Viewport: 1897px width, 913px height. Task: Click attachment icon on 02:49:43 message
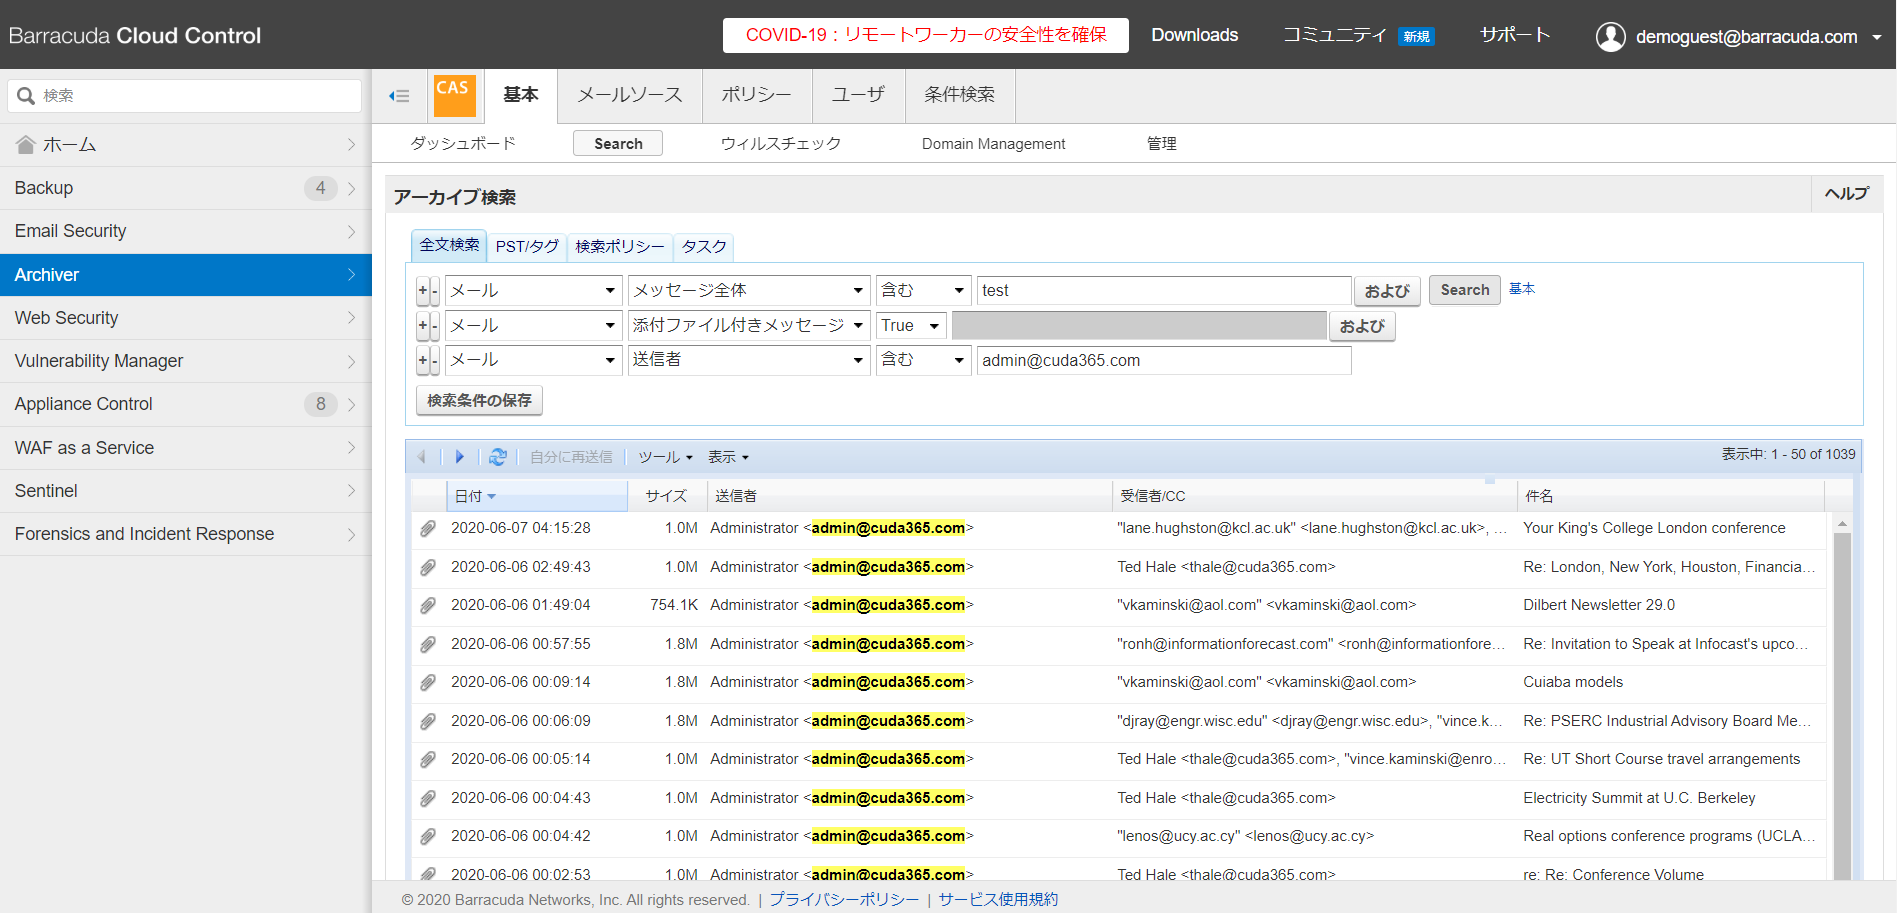pyautogui.click(x=428, y=567)
